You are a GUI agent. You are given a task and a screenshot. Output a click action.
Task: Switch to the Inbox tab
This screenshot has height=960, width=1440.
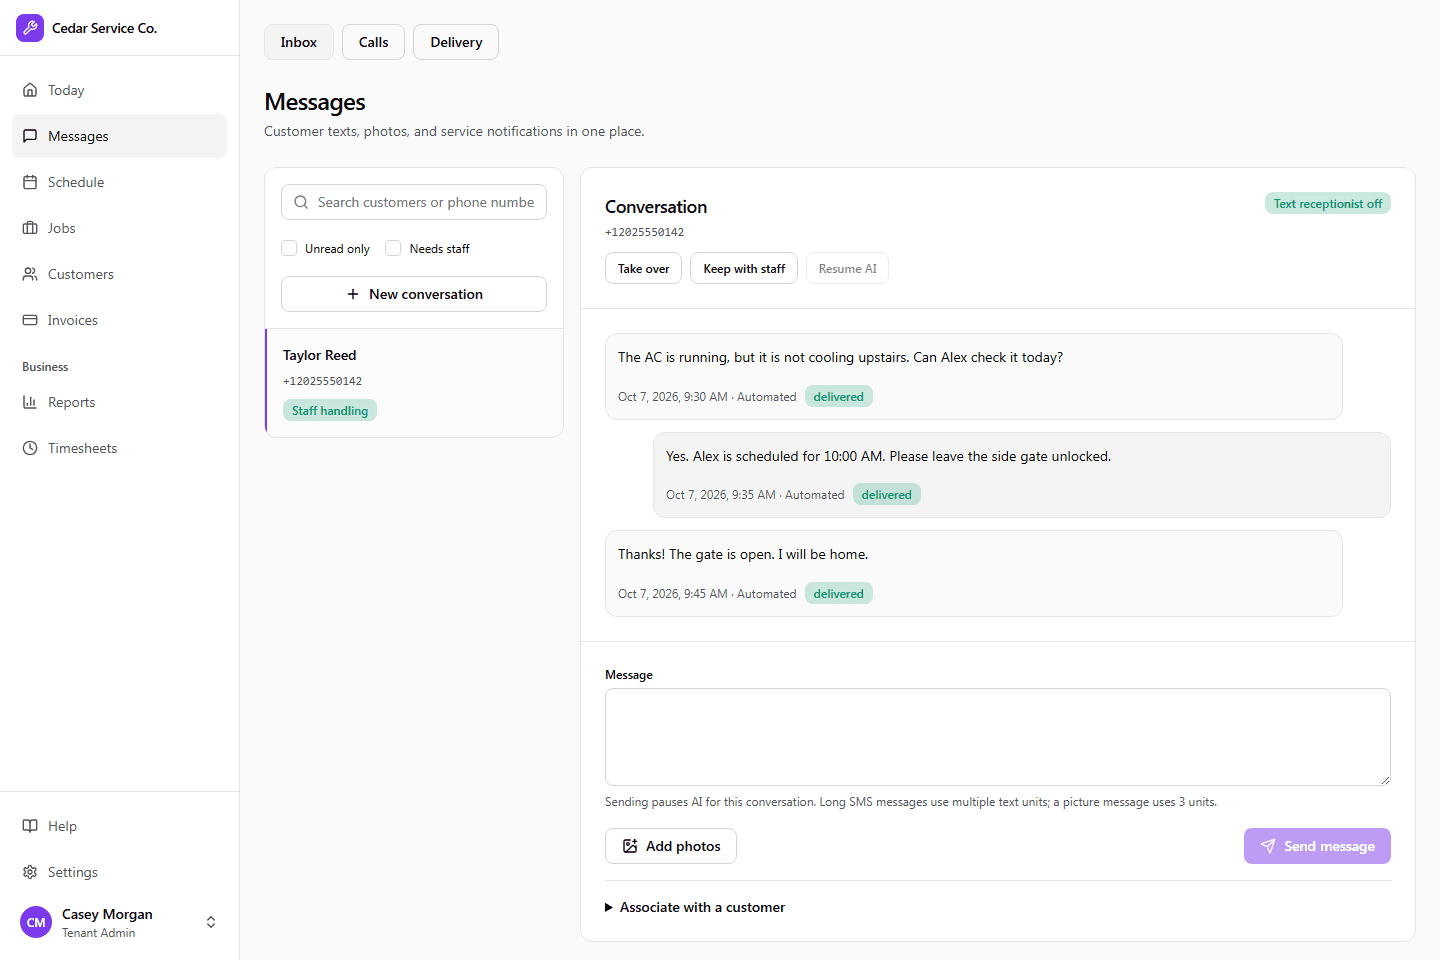pyautogui.click(x=299, y=42)
